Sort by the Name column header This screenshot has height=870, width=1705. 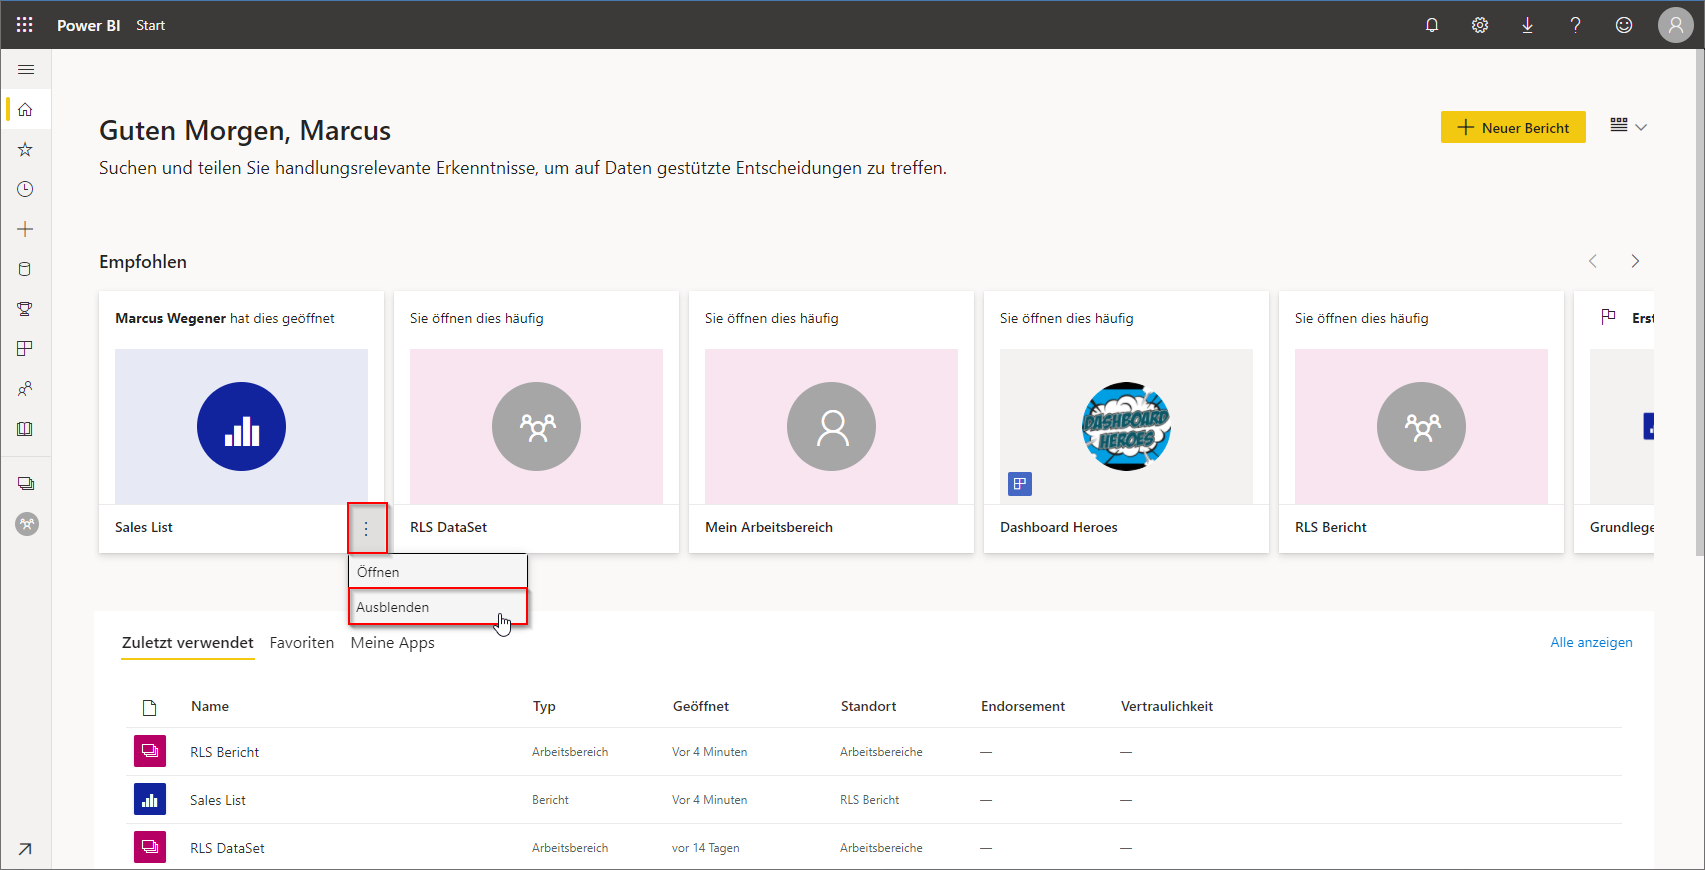(x=210, y=706)
